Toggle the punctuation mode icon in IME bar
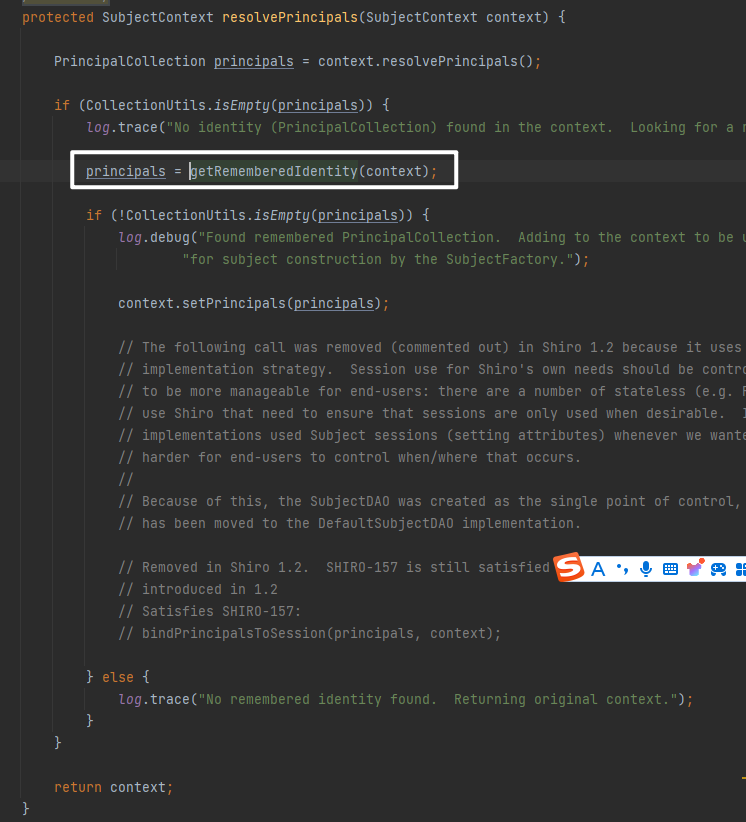746x822 pixels. coord(622,569)
